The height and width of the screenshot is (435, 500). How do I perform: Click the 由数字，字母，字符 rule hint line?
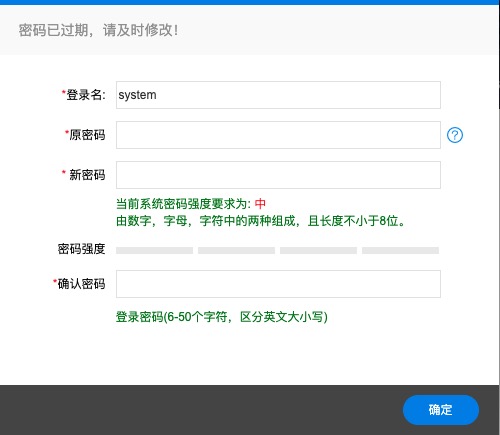[261, 221]
